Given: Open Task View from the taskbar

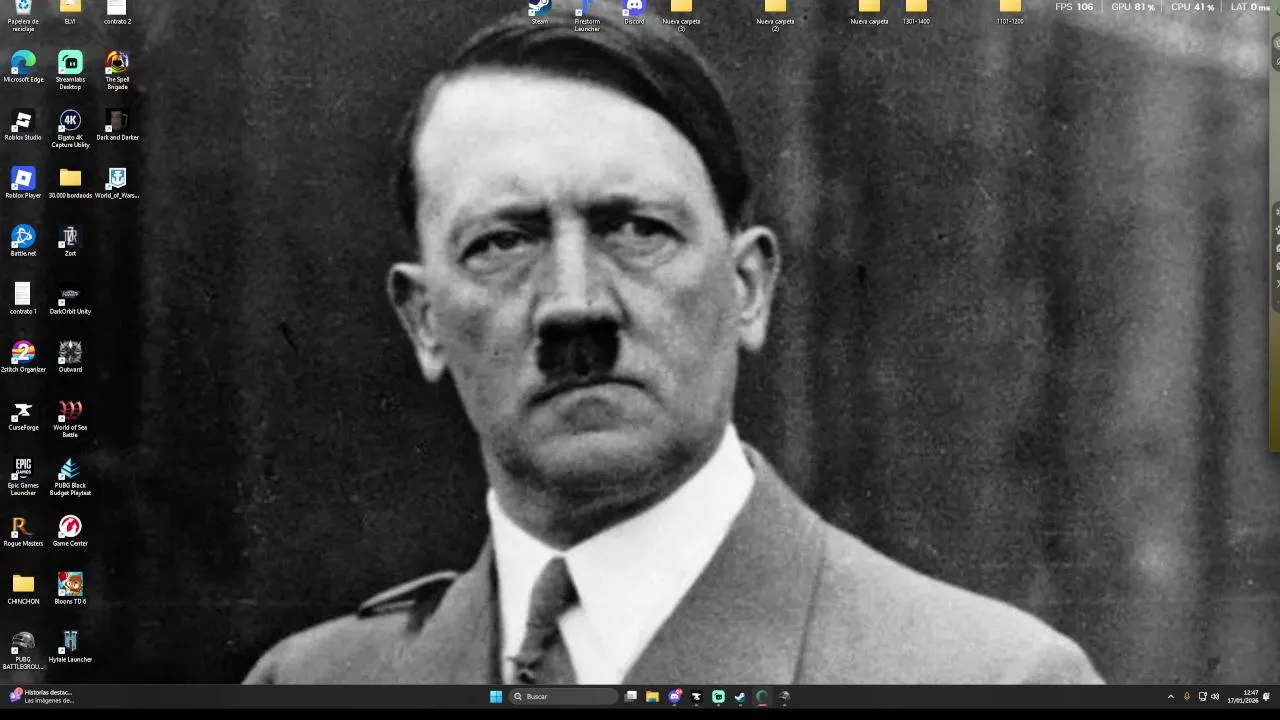Looking at the screenshot, I should click(631, 696).
